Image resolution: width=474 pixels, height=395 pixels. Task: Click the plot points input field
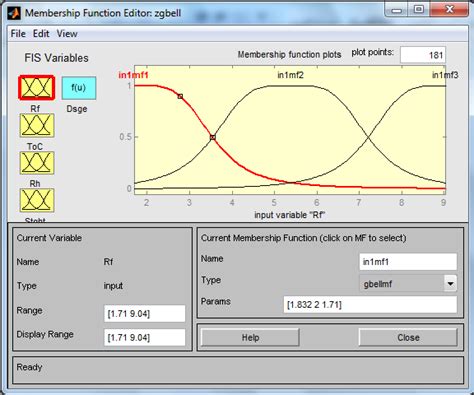tap(423, 55)
